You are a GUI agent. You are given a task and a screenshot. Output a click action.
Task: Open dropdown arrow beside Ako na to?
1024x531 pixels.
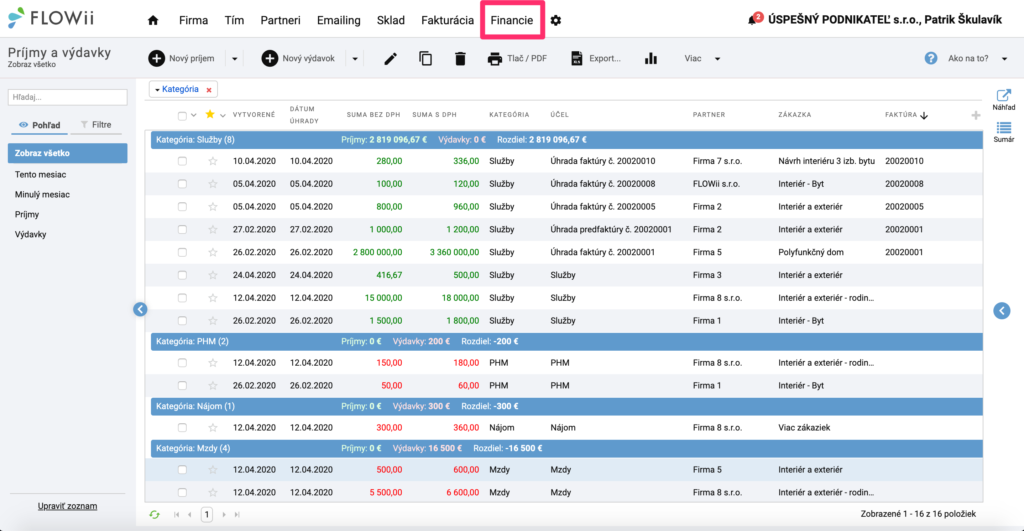coord(1004,59)
